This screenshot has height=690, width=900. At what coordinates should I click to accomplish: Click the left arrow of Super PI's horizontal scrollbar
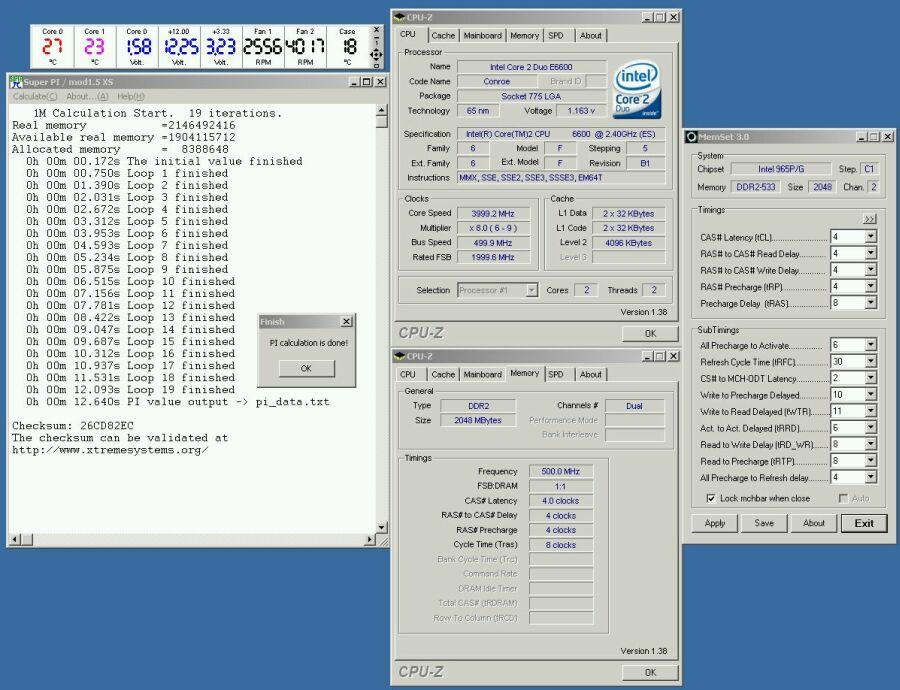[x=15, y=539]
